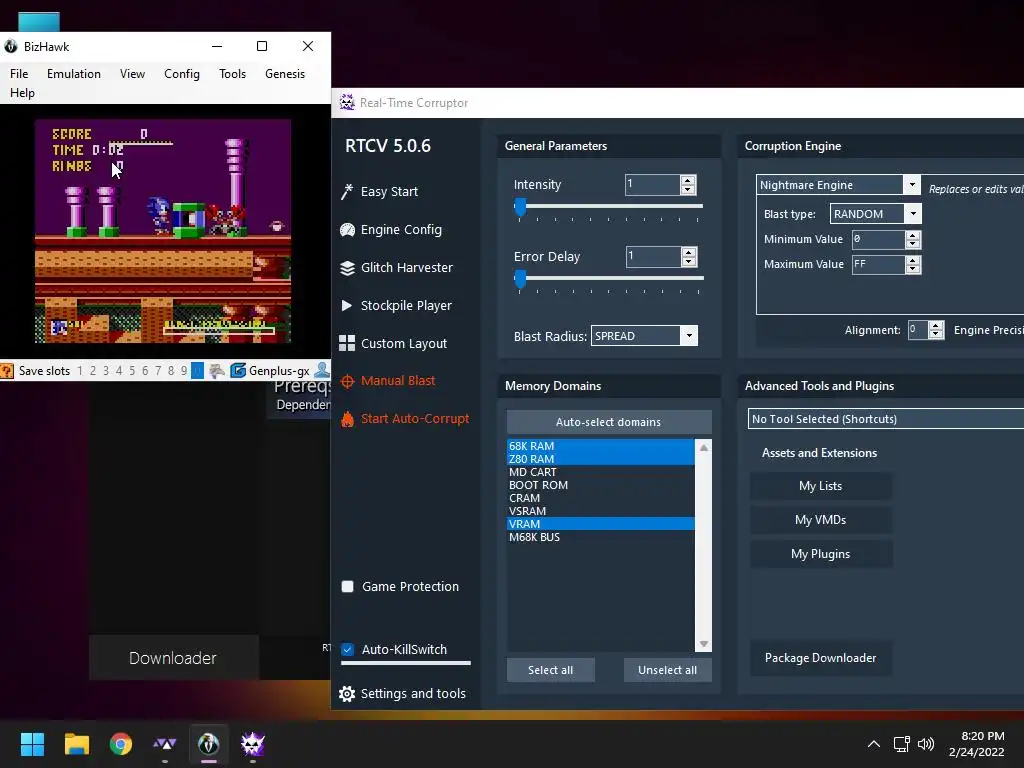Image resolution: width=1024 pixels, height=768 pixels.
Task: Click the Intensity slider handle
Action: (x=520, y=206)
